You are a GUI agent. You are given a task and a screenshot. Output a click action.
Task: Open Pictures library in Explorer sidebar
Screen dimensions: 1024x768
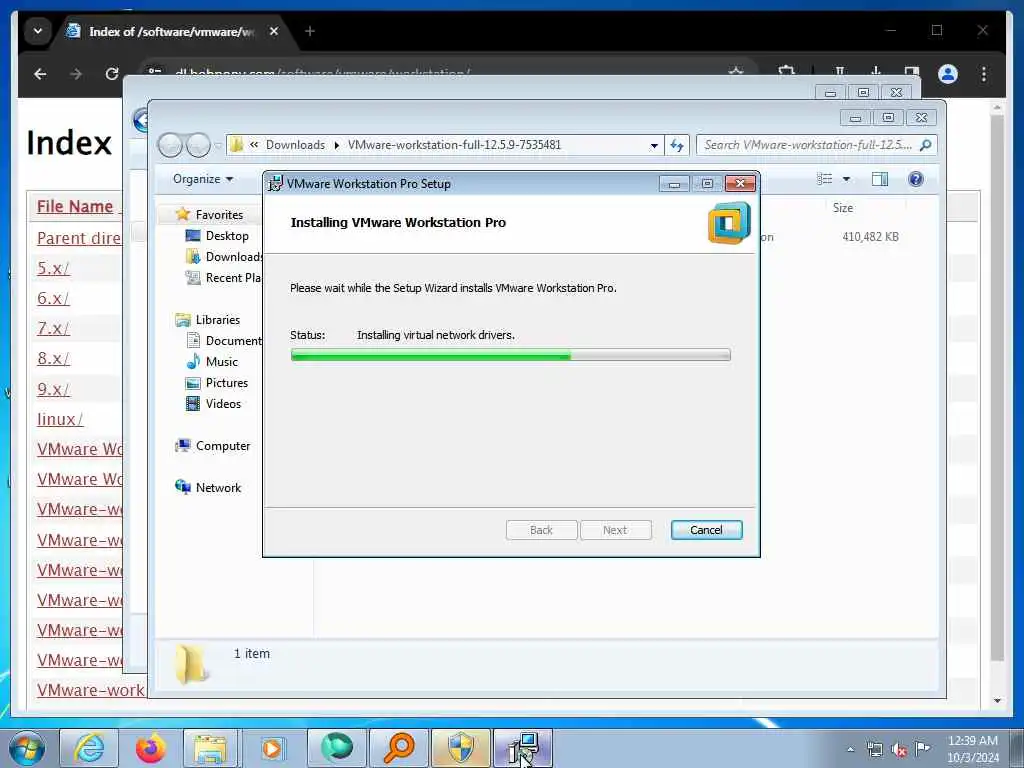[x=227, y=383]
